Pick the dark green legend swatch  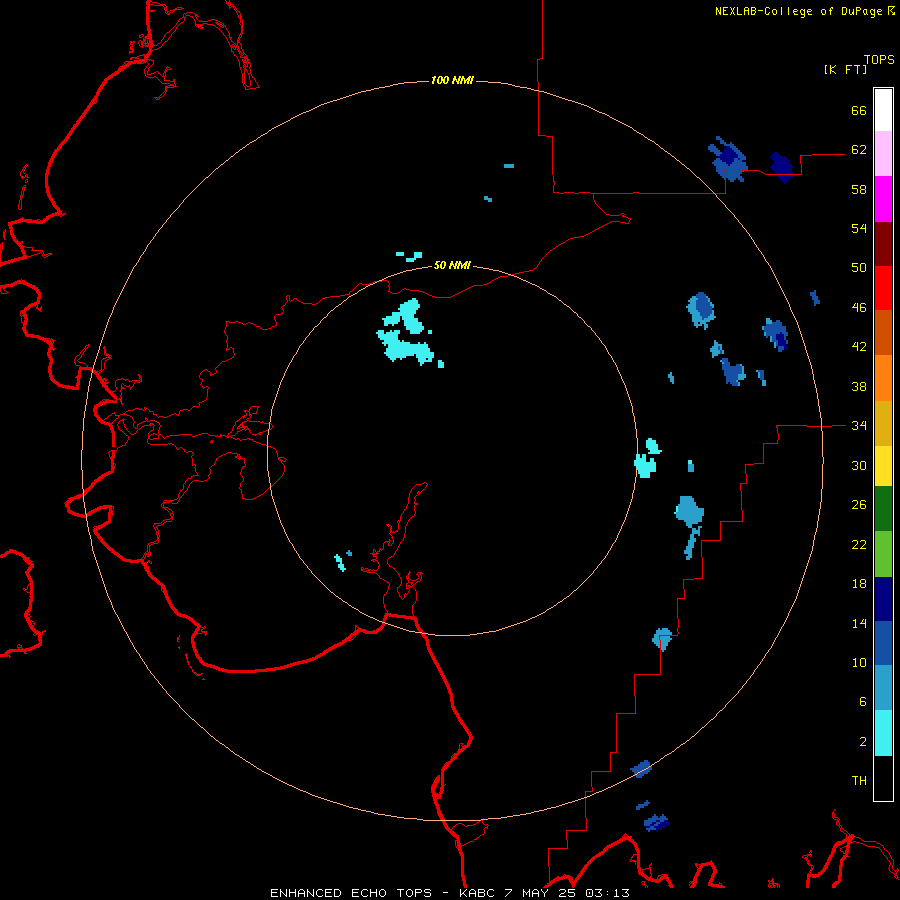tap(883, 509)
